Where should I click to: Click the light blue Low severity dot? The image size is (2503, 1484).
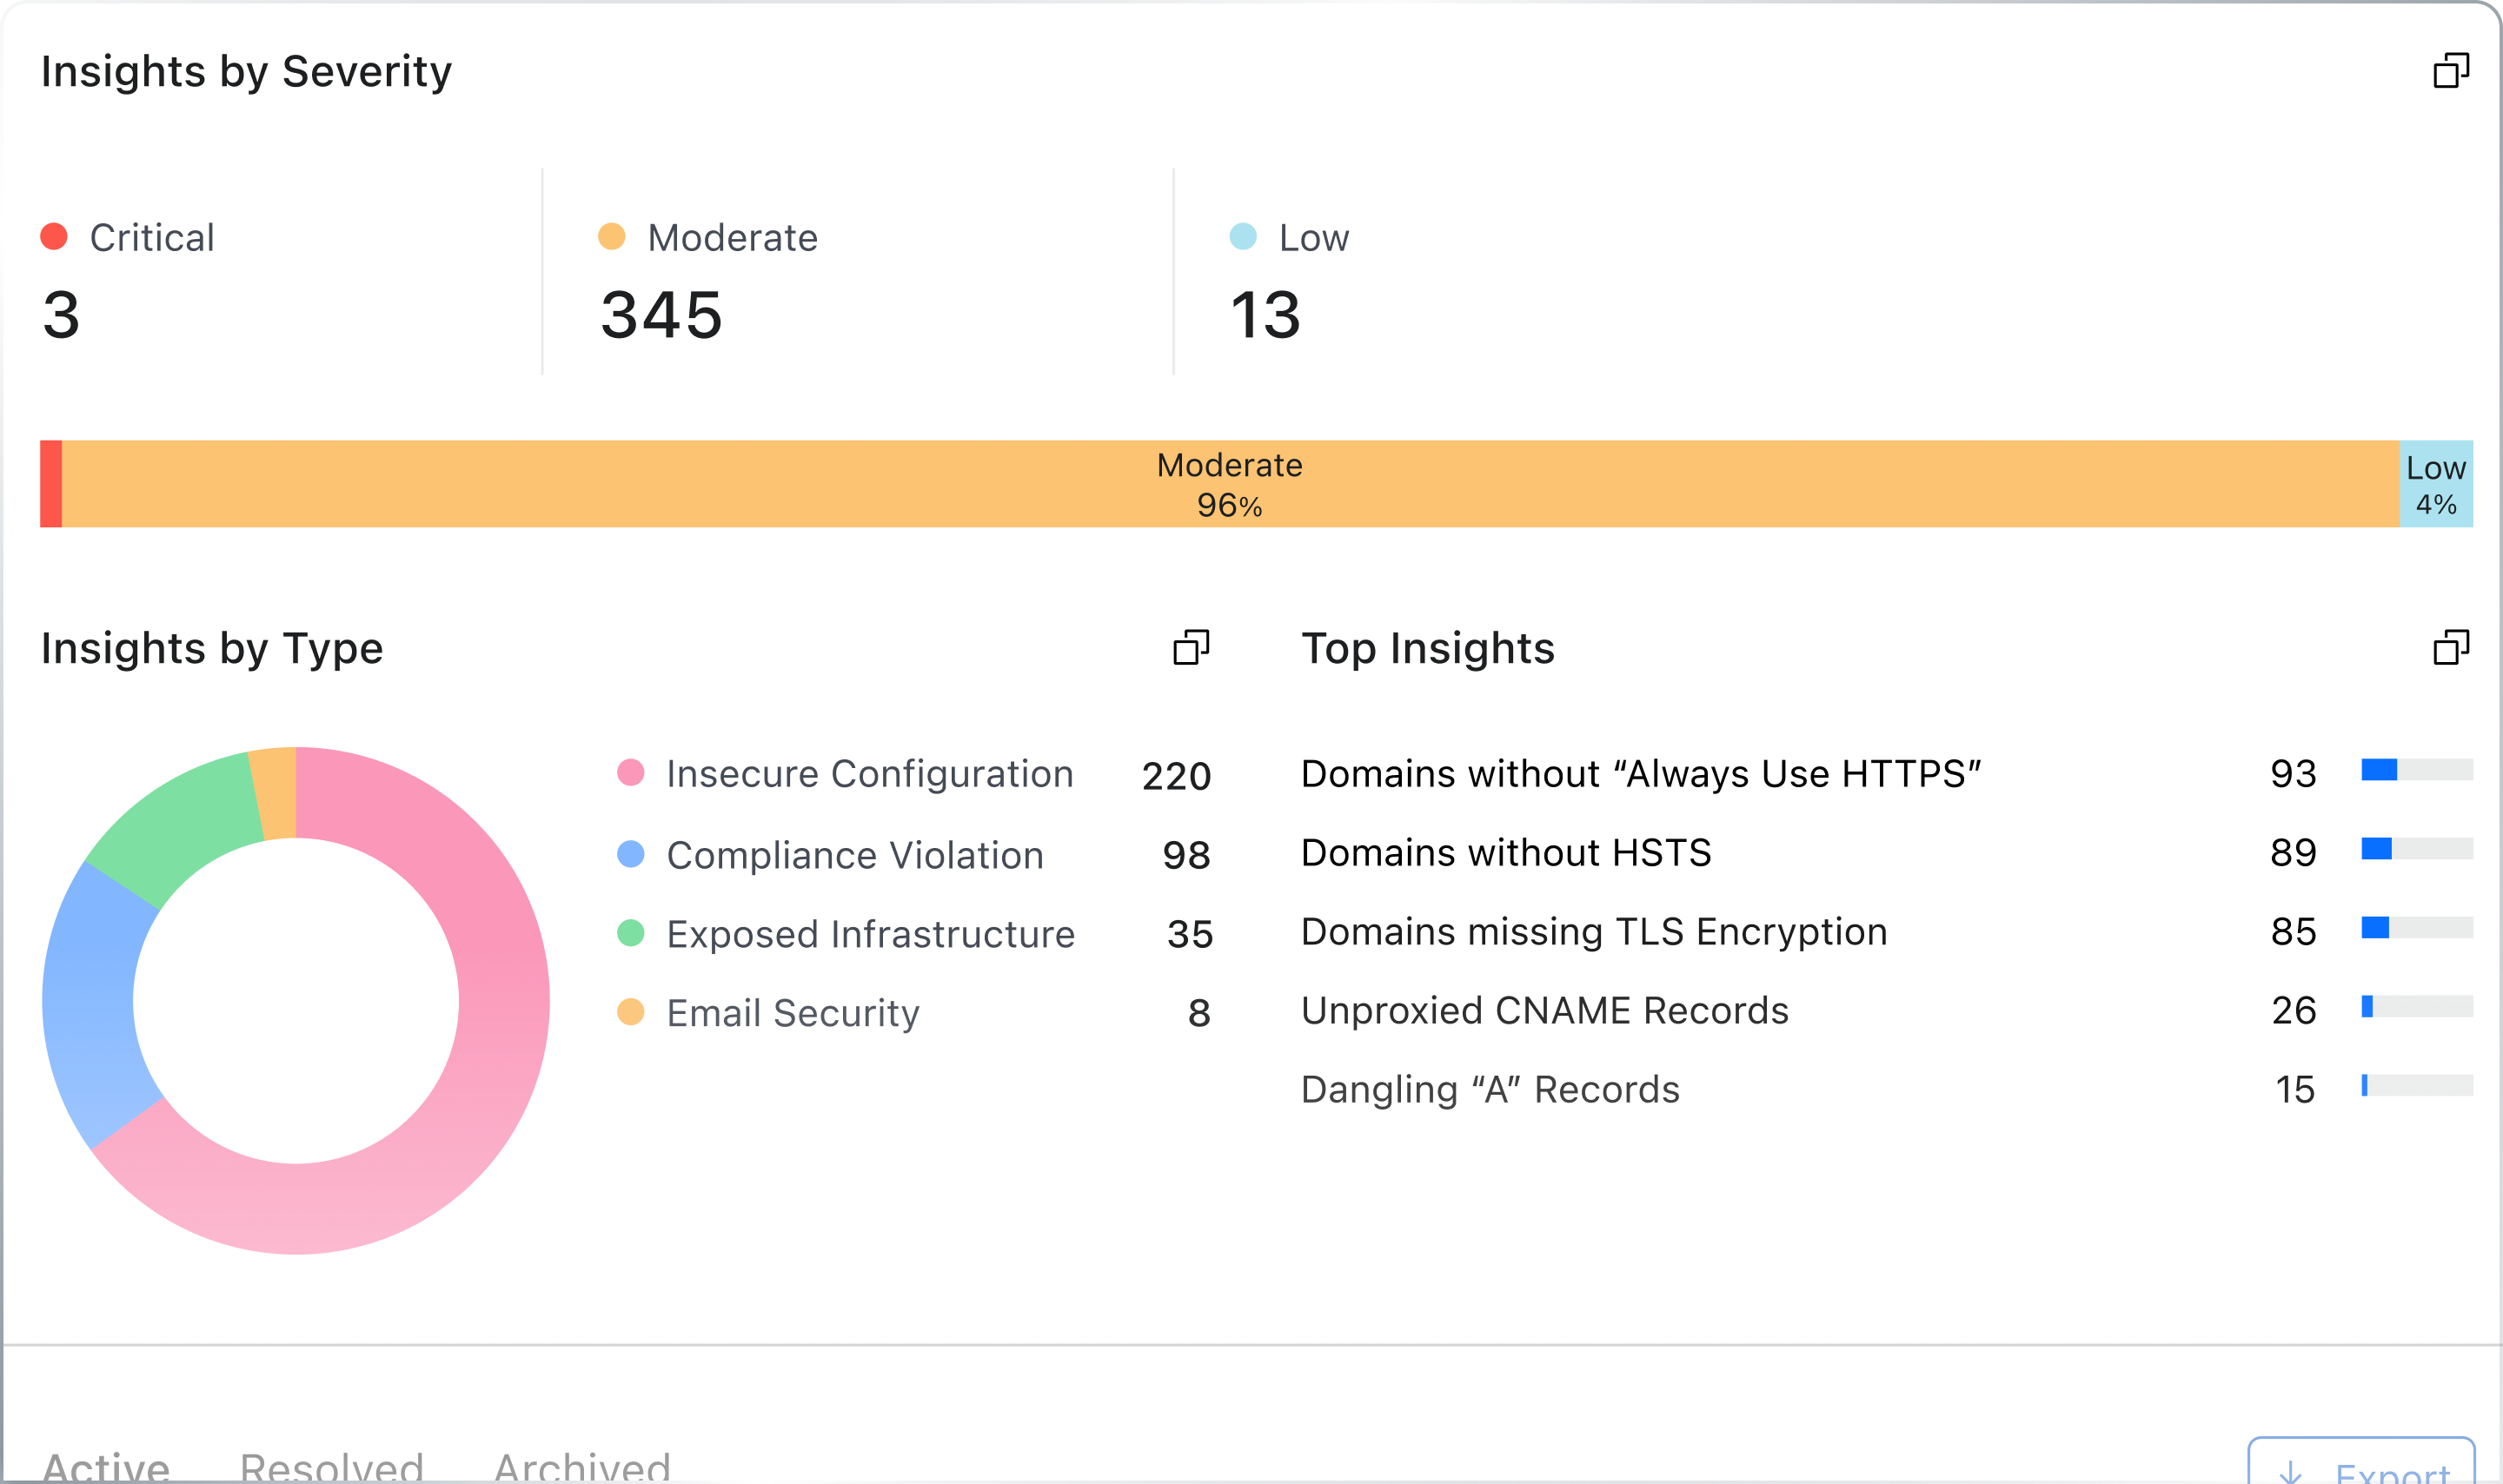(1242, 237)
